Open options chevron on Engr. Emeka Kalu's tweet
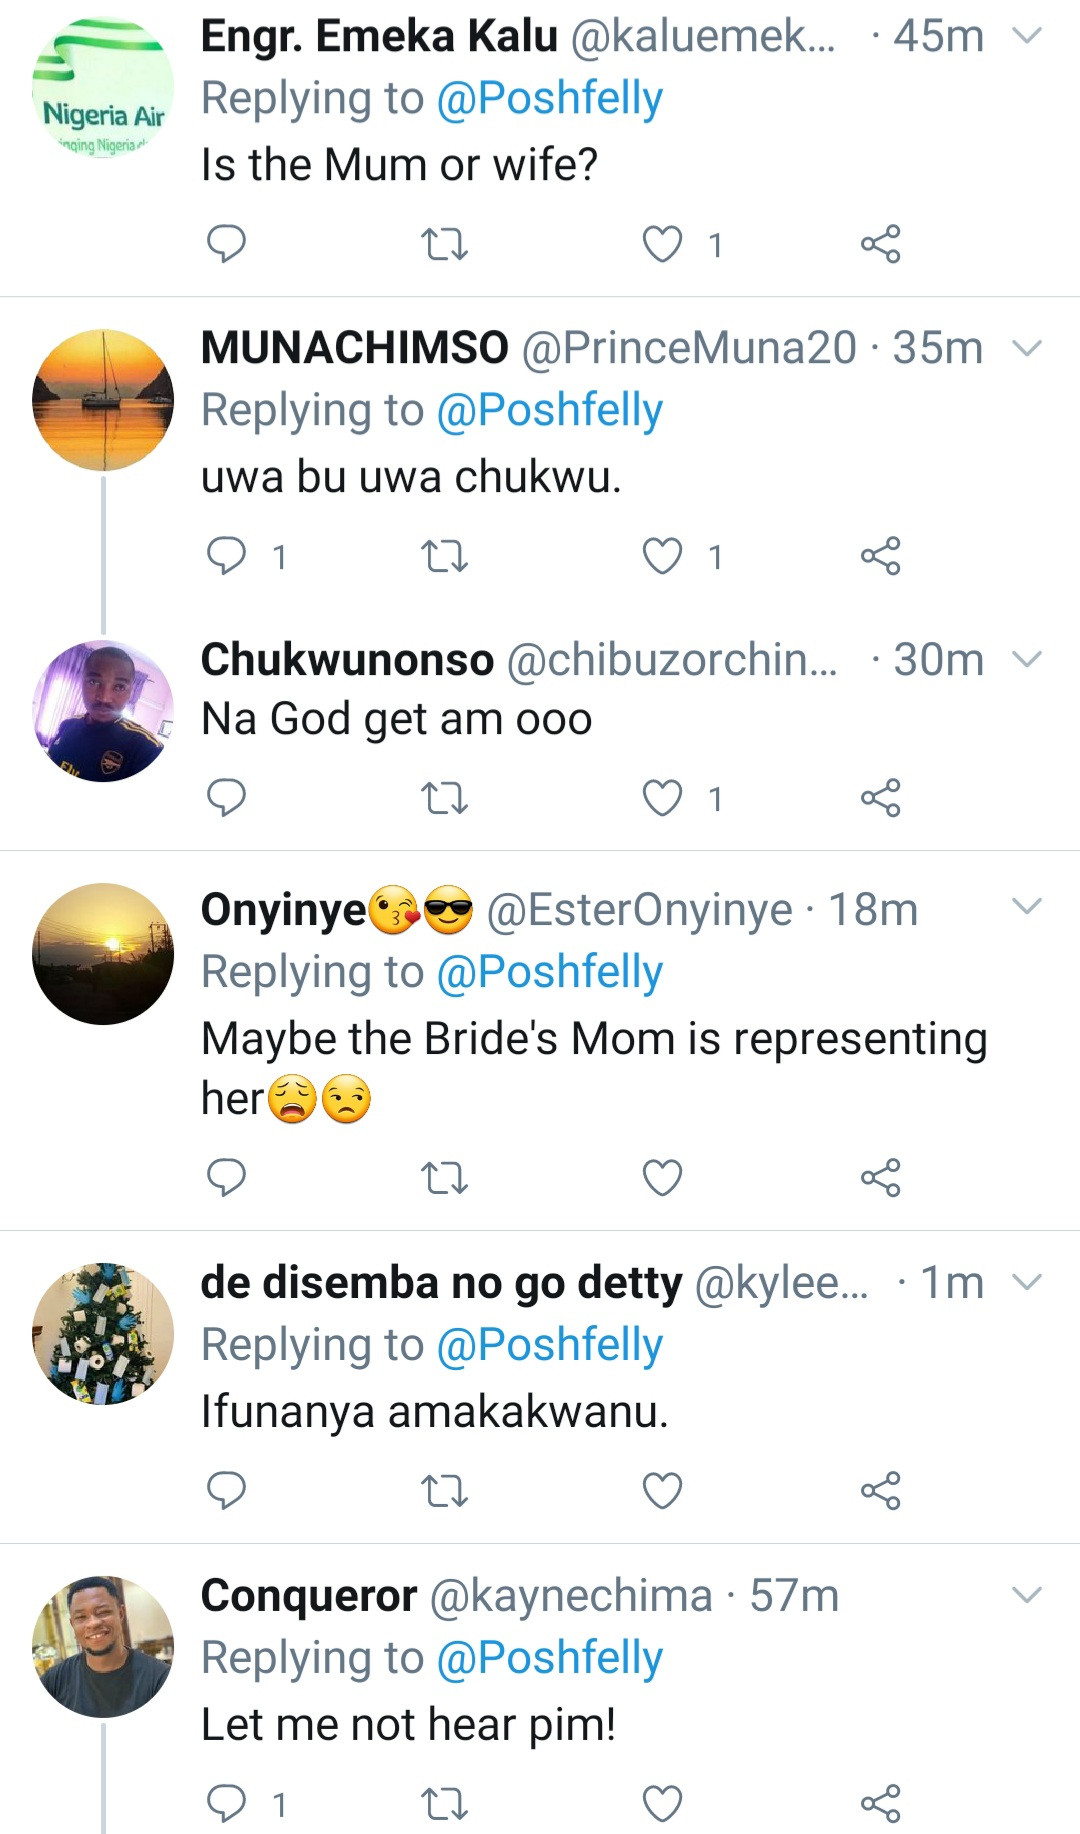The image size is (1080, 1834). 1027,36
